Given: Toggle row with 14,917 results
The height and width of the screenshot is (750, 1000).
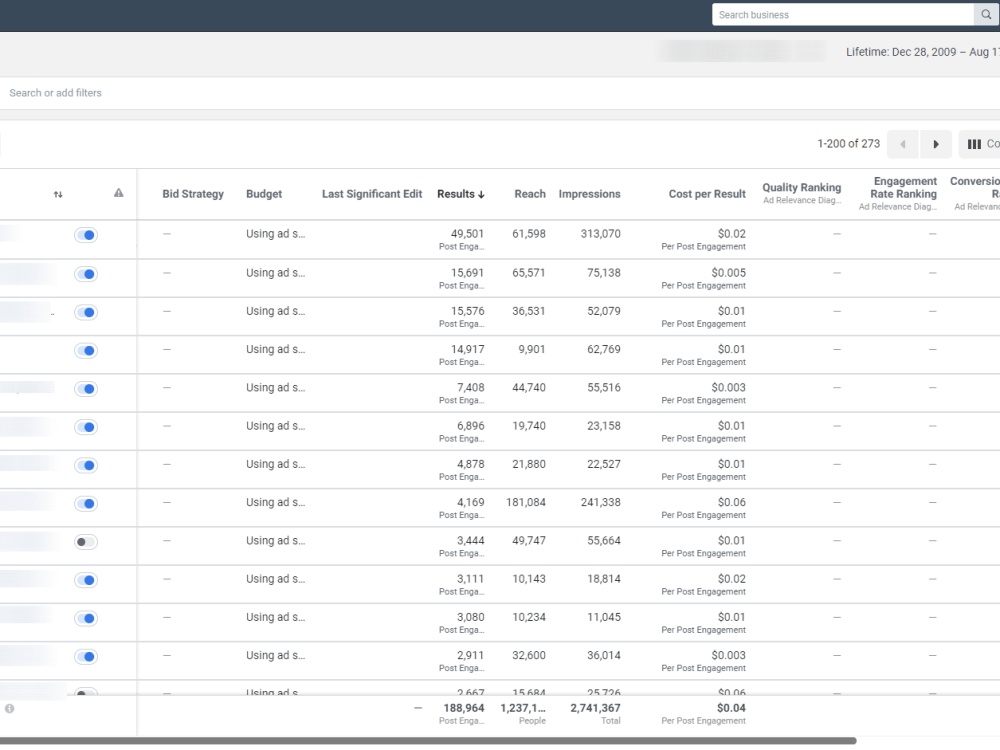Looking at the screenshot, I should (x=85, y=351).
